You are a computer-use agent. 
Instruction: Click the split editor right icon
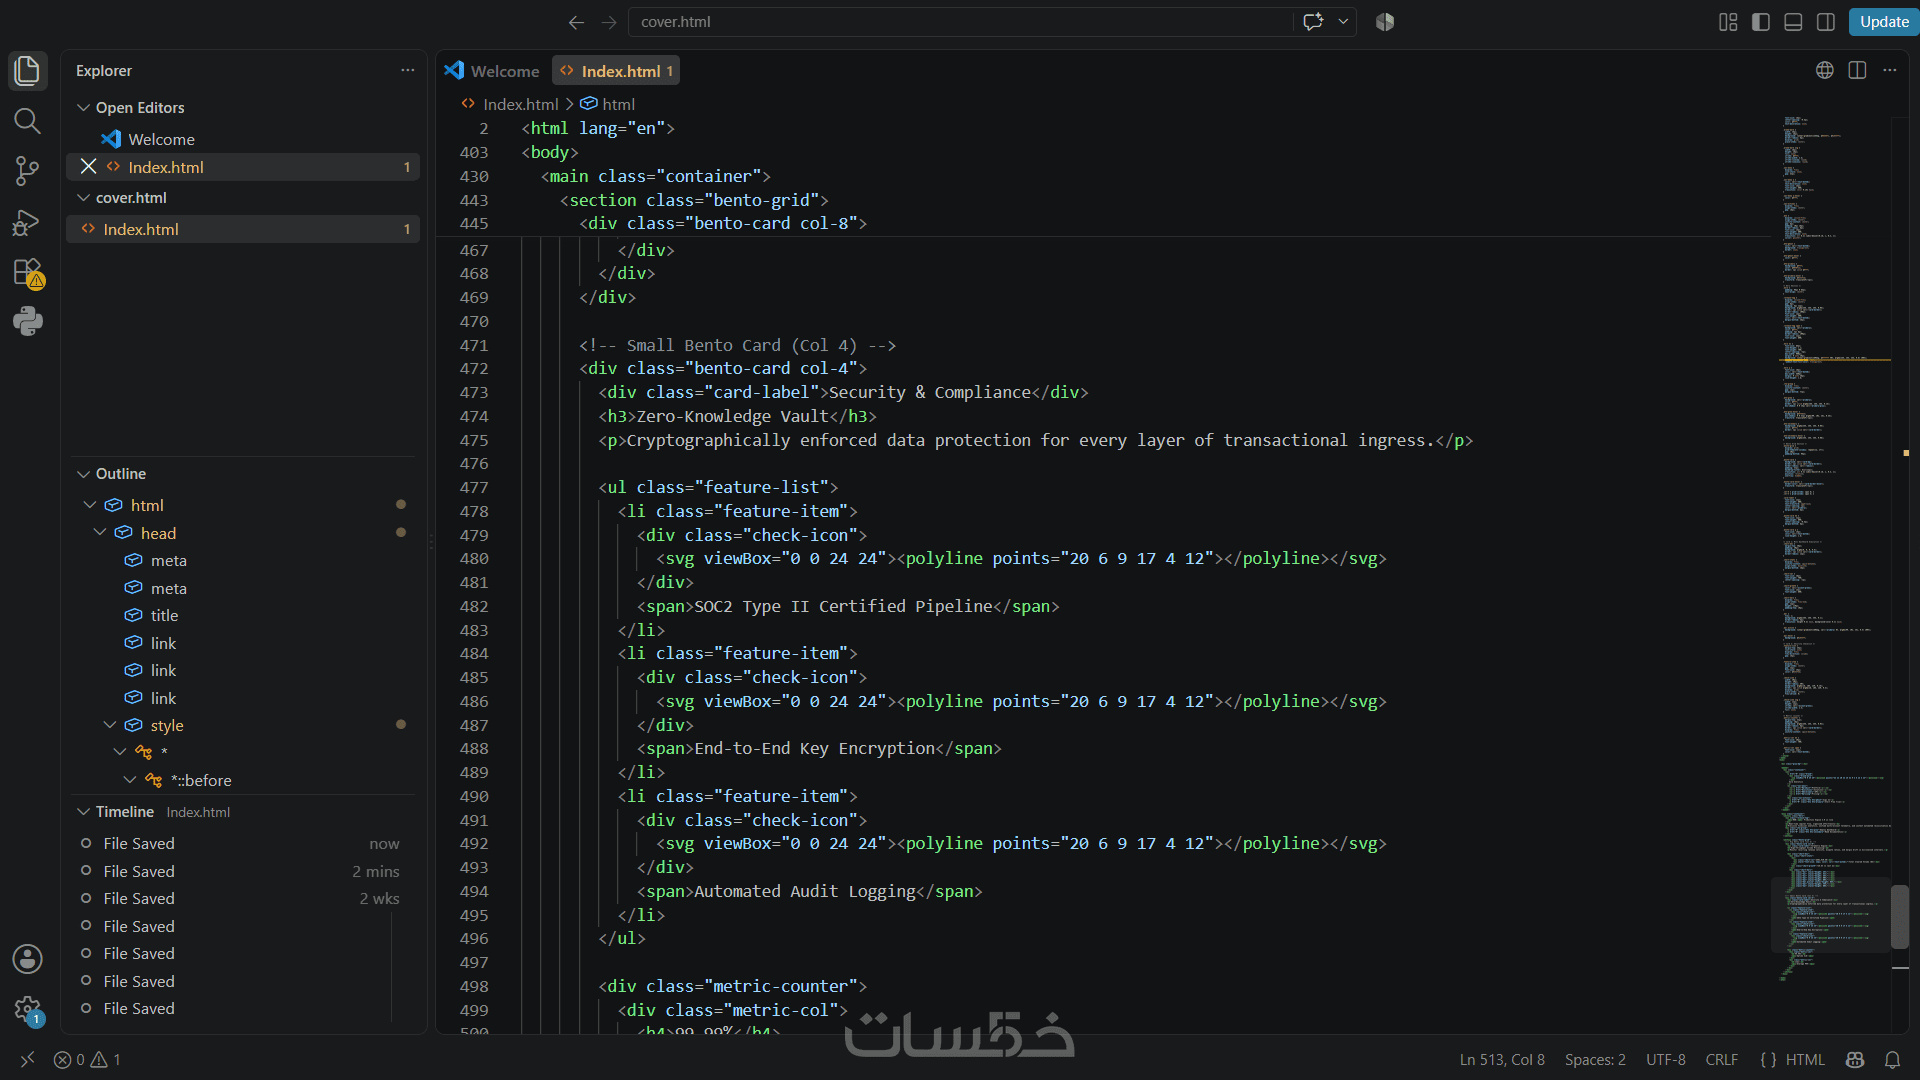click(x=1857, y=70)
